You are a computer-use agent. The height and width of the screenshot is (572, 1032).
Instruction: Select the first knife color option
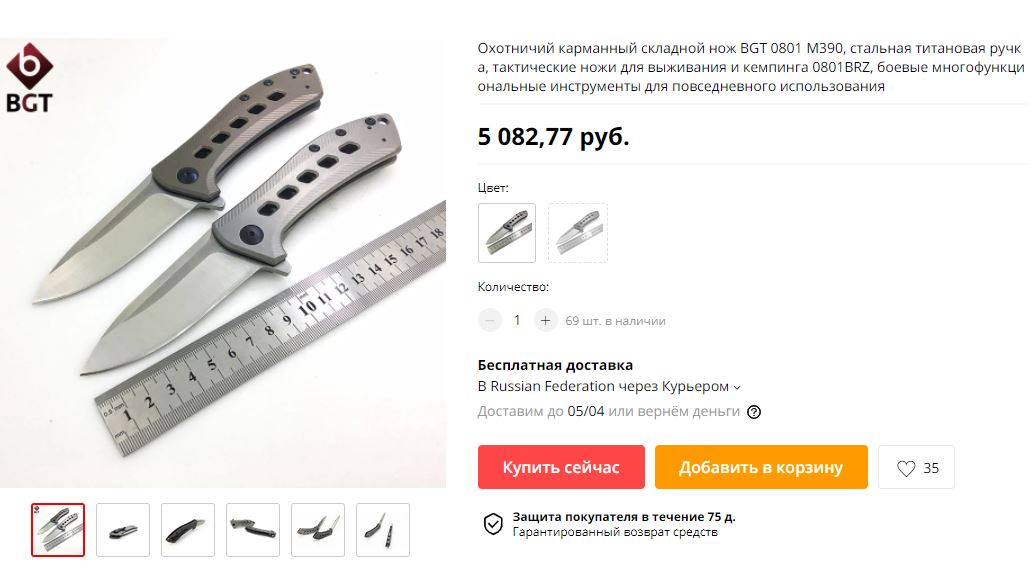click(x=507, y=233)
